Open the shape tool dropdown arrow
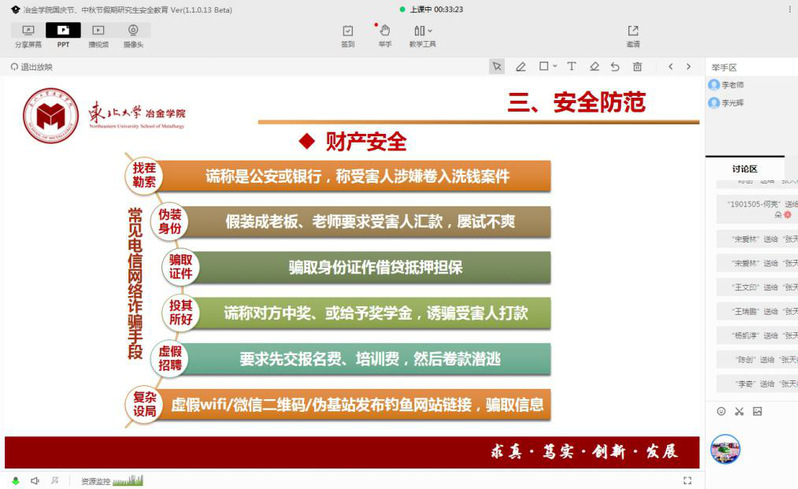The width and height of the screenshot is (798, 489). pyautogui.click(x=555, y=67)
